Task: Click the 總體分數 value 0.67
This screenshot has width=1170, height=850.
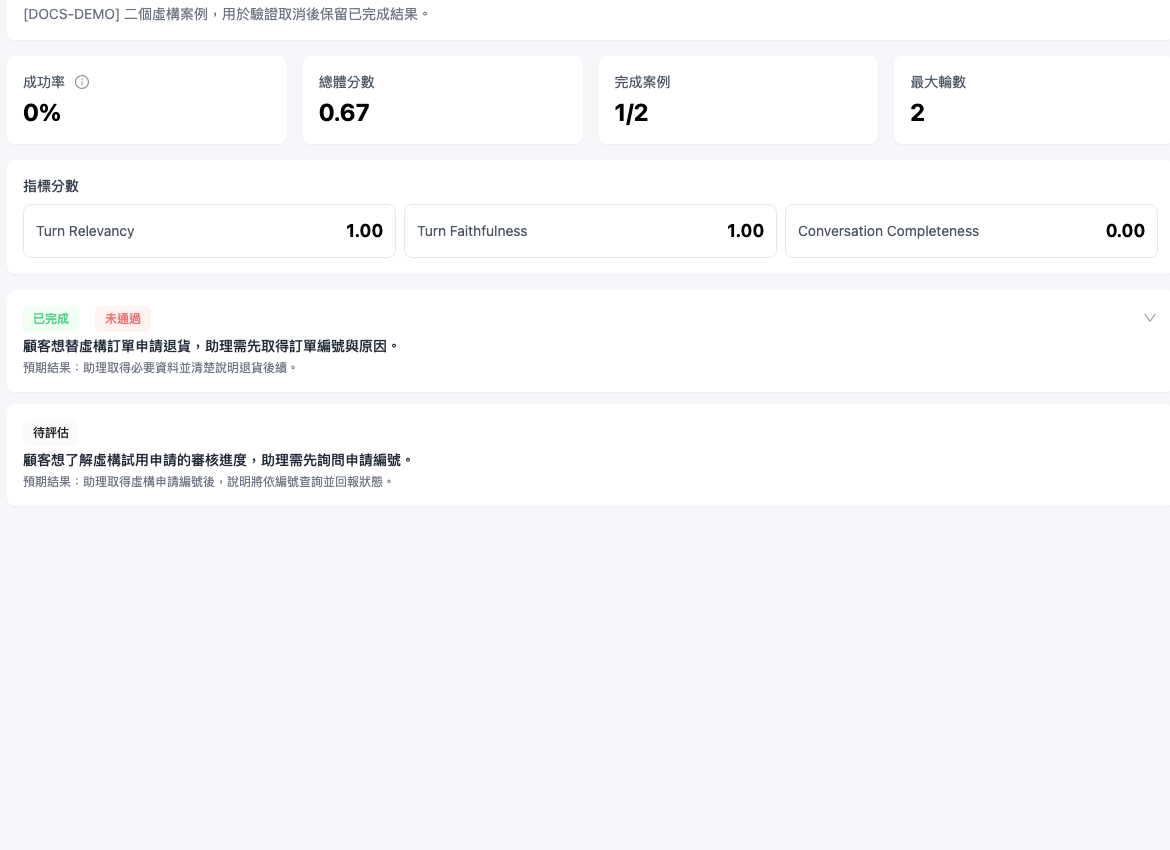Action: point(344,113)
